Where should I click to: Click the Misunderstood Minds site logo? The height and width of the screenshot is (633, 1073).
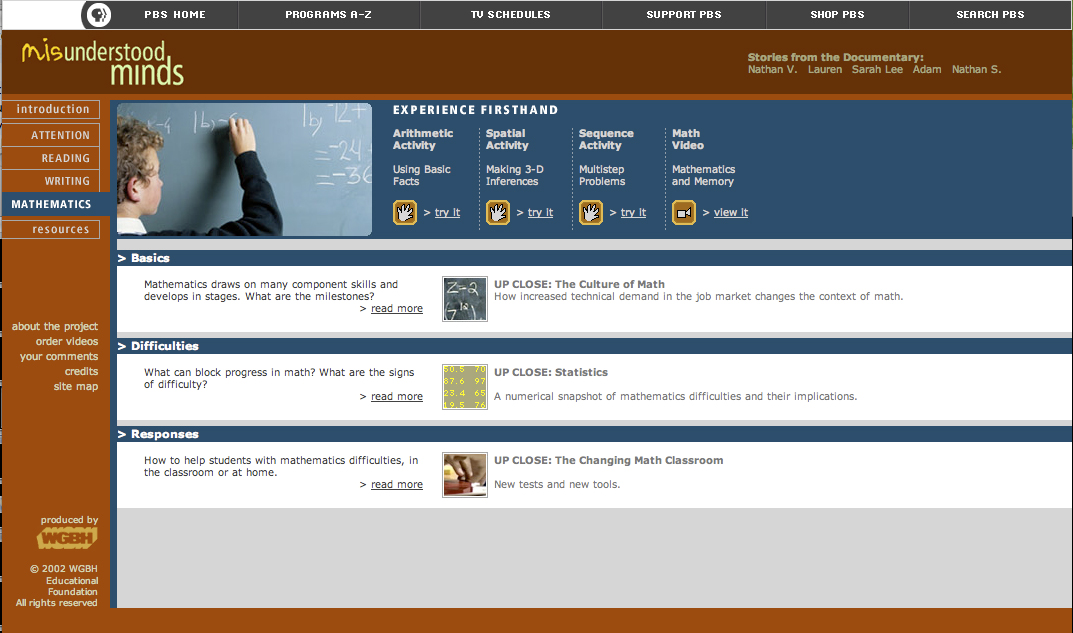[103, 62]
